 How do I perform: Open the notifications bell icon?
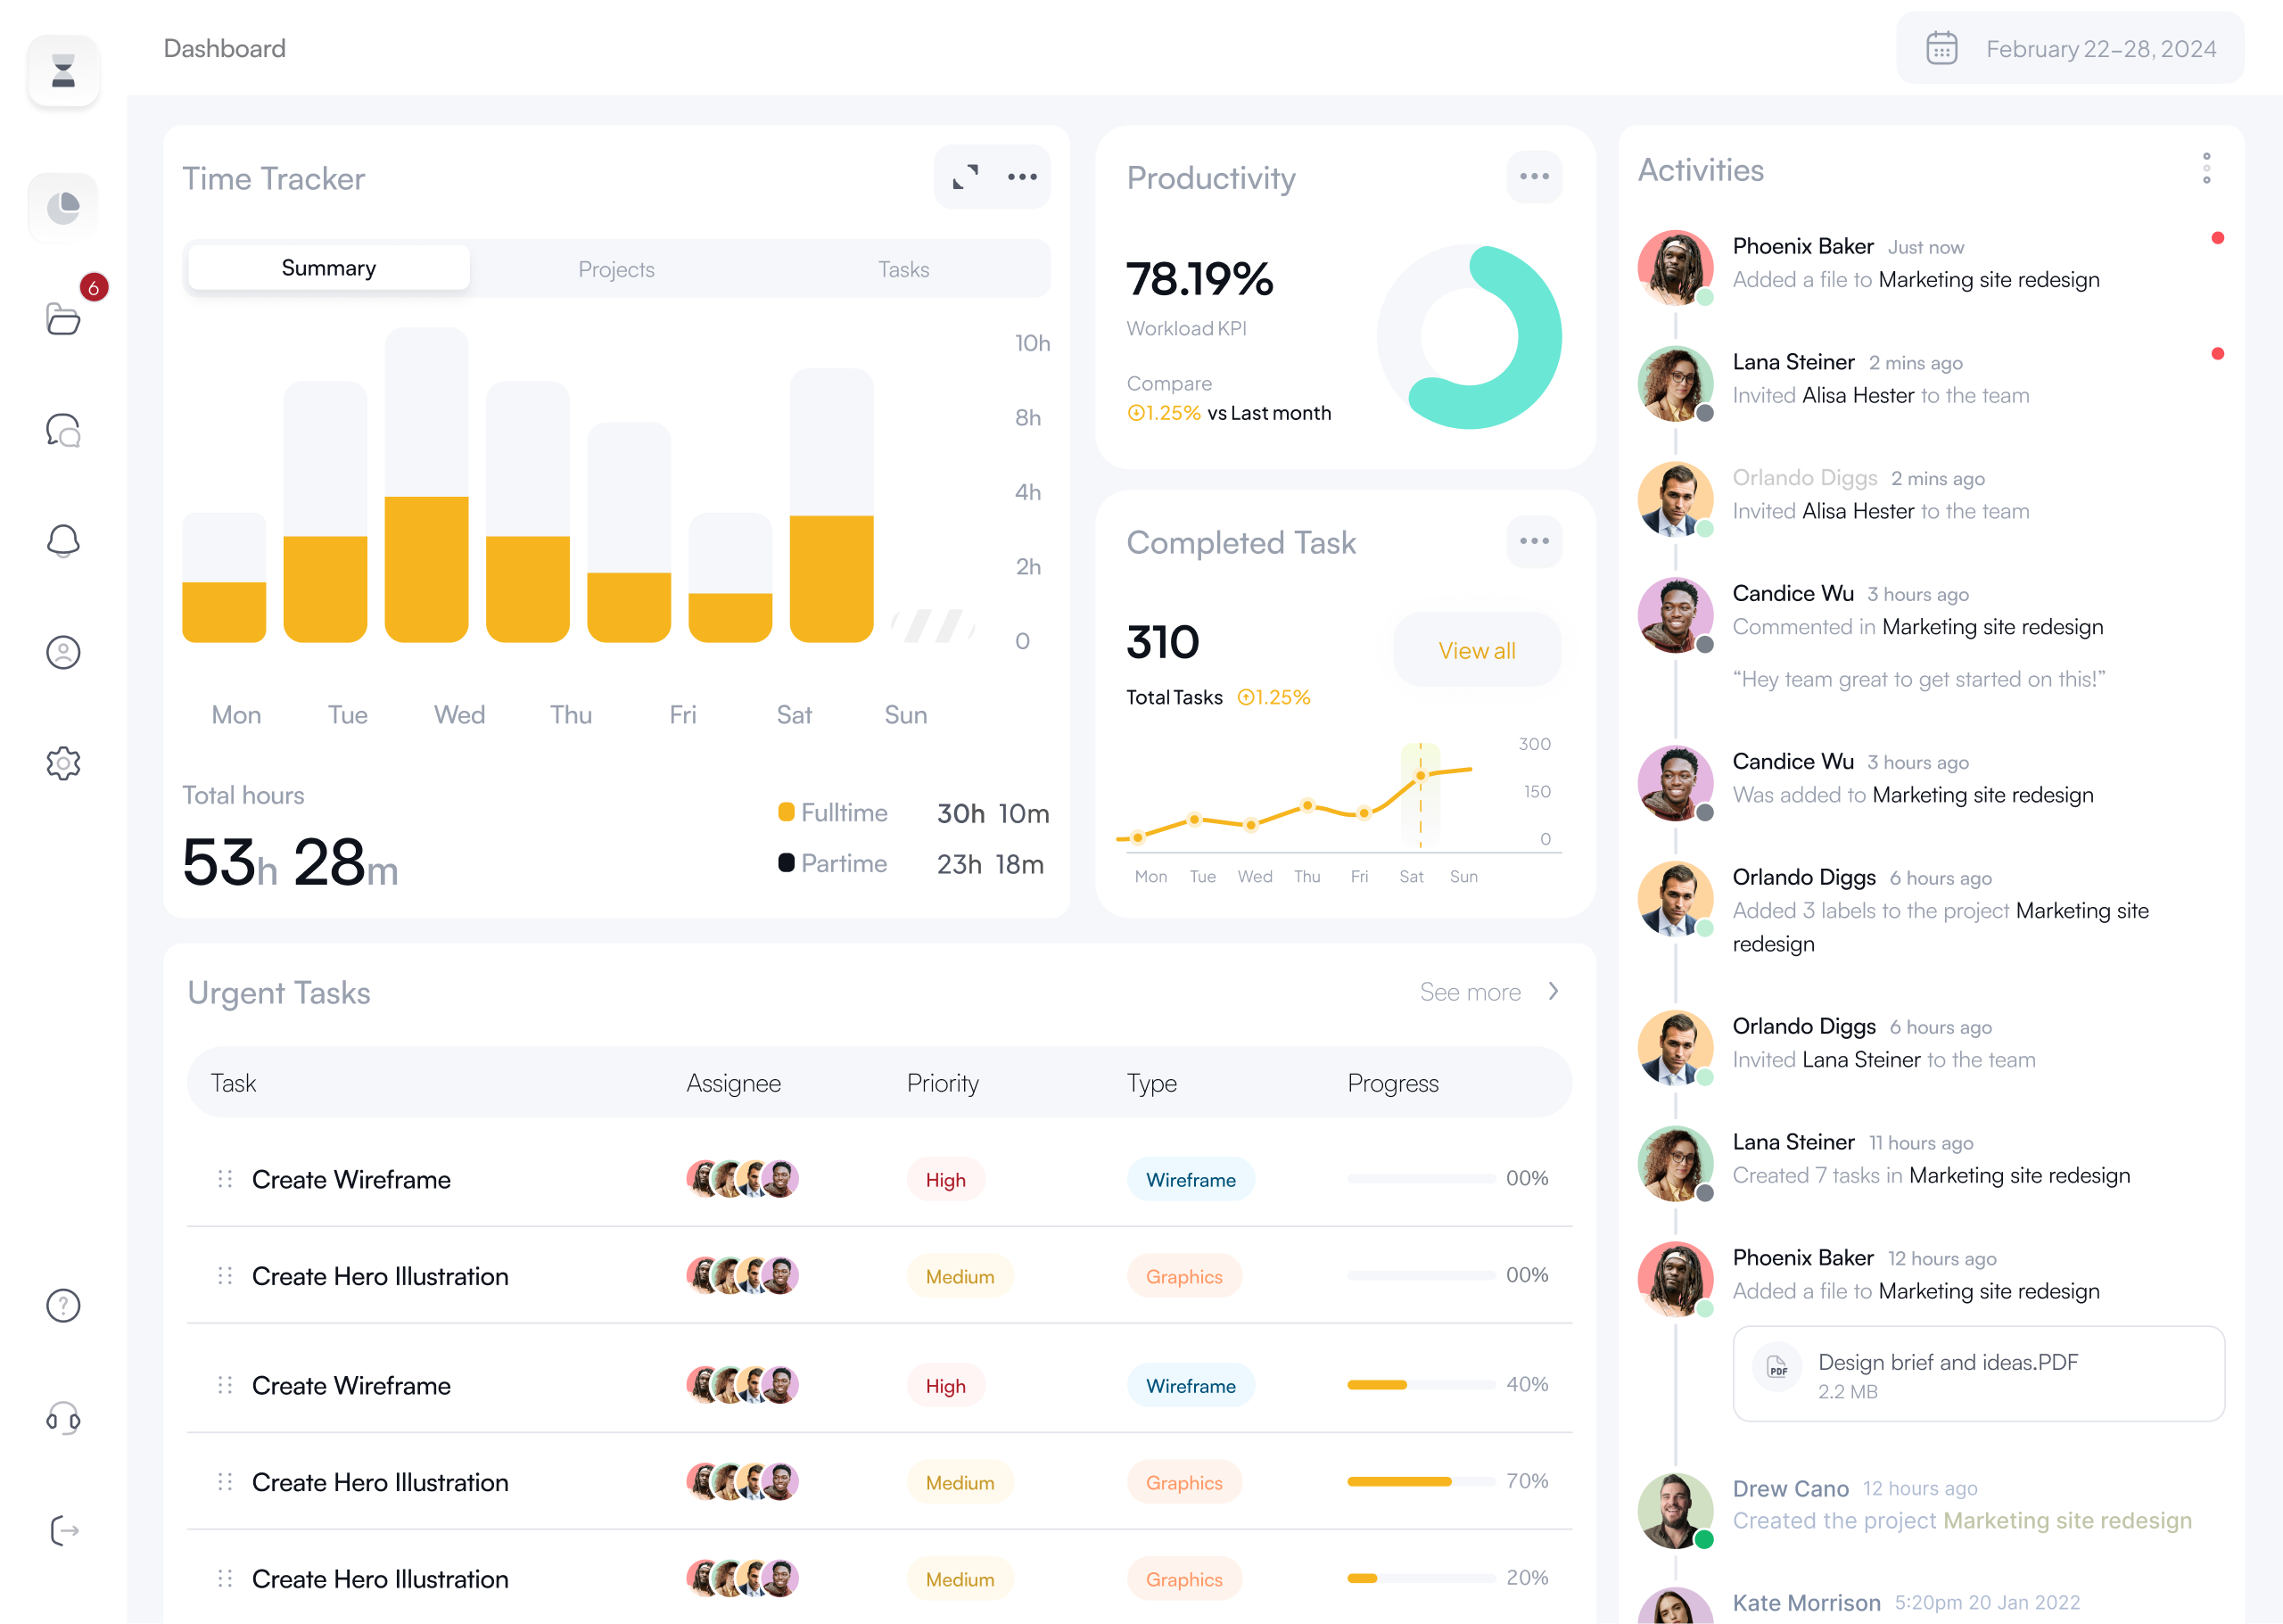63,541
